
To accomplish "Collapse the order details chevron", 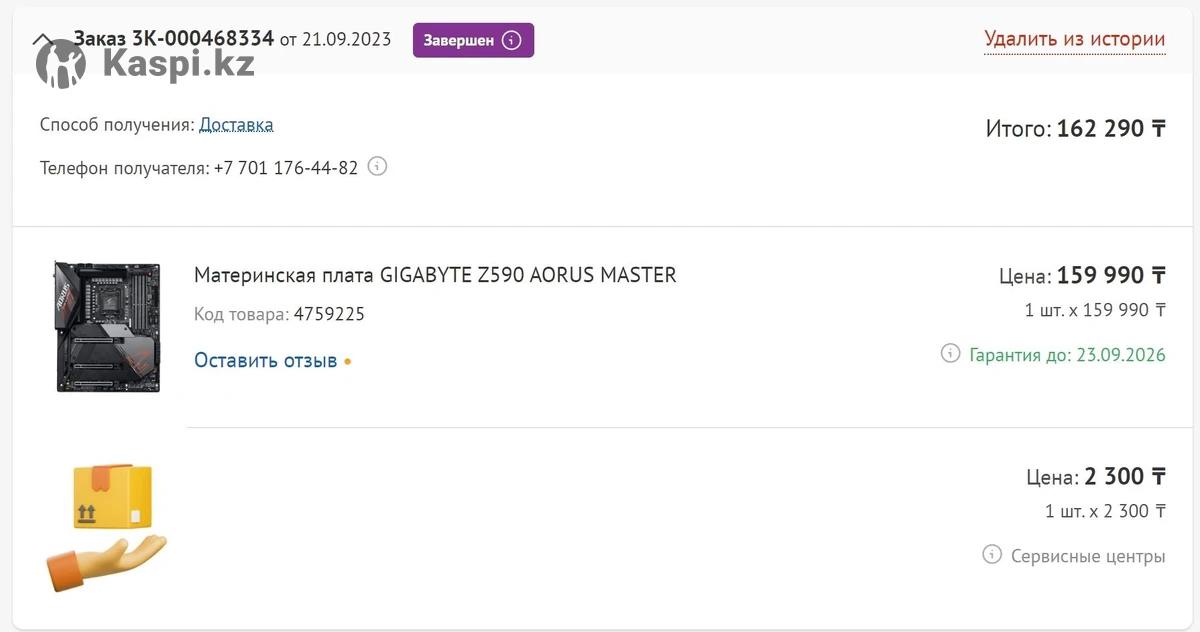I will pyautogui.click(x=43, y=40).
